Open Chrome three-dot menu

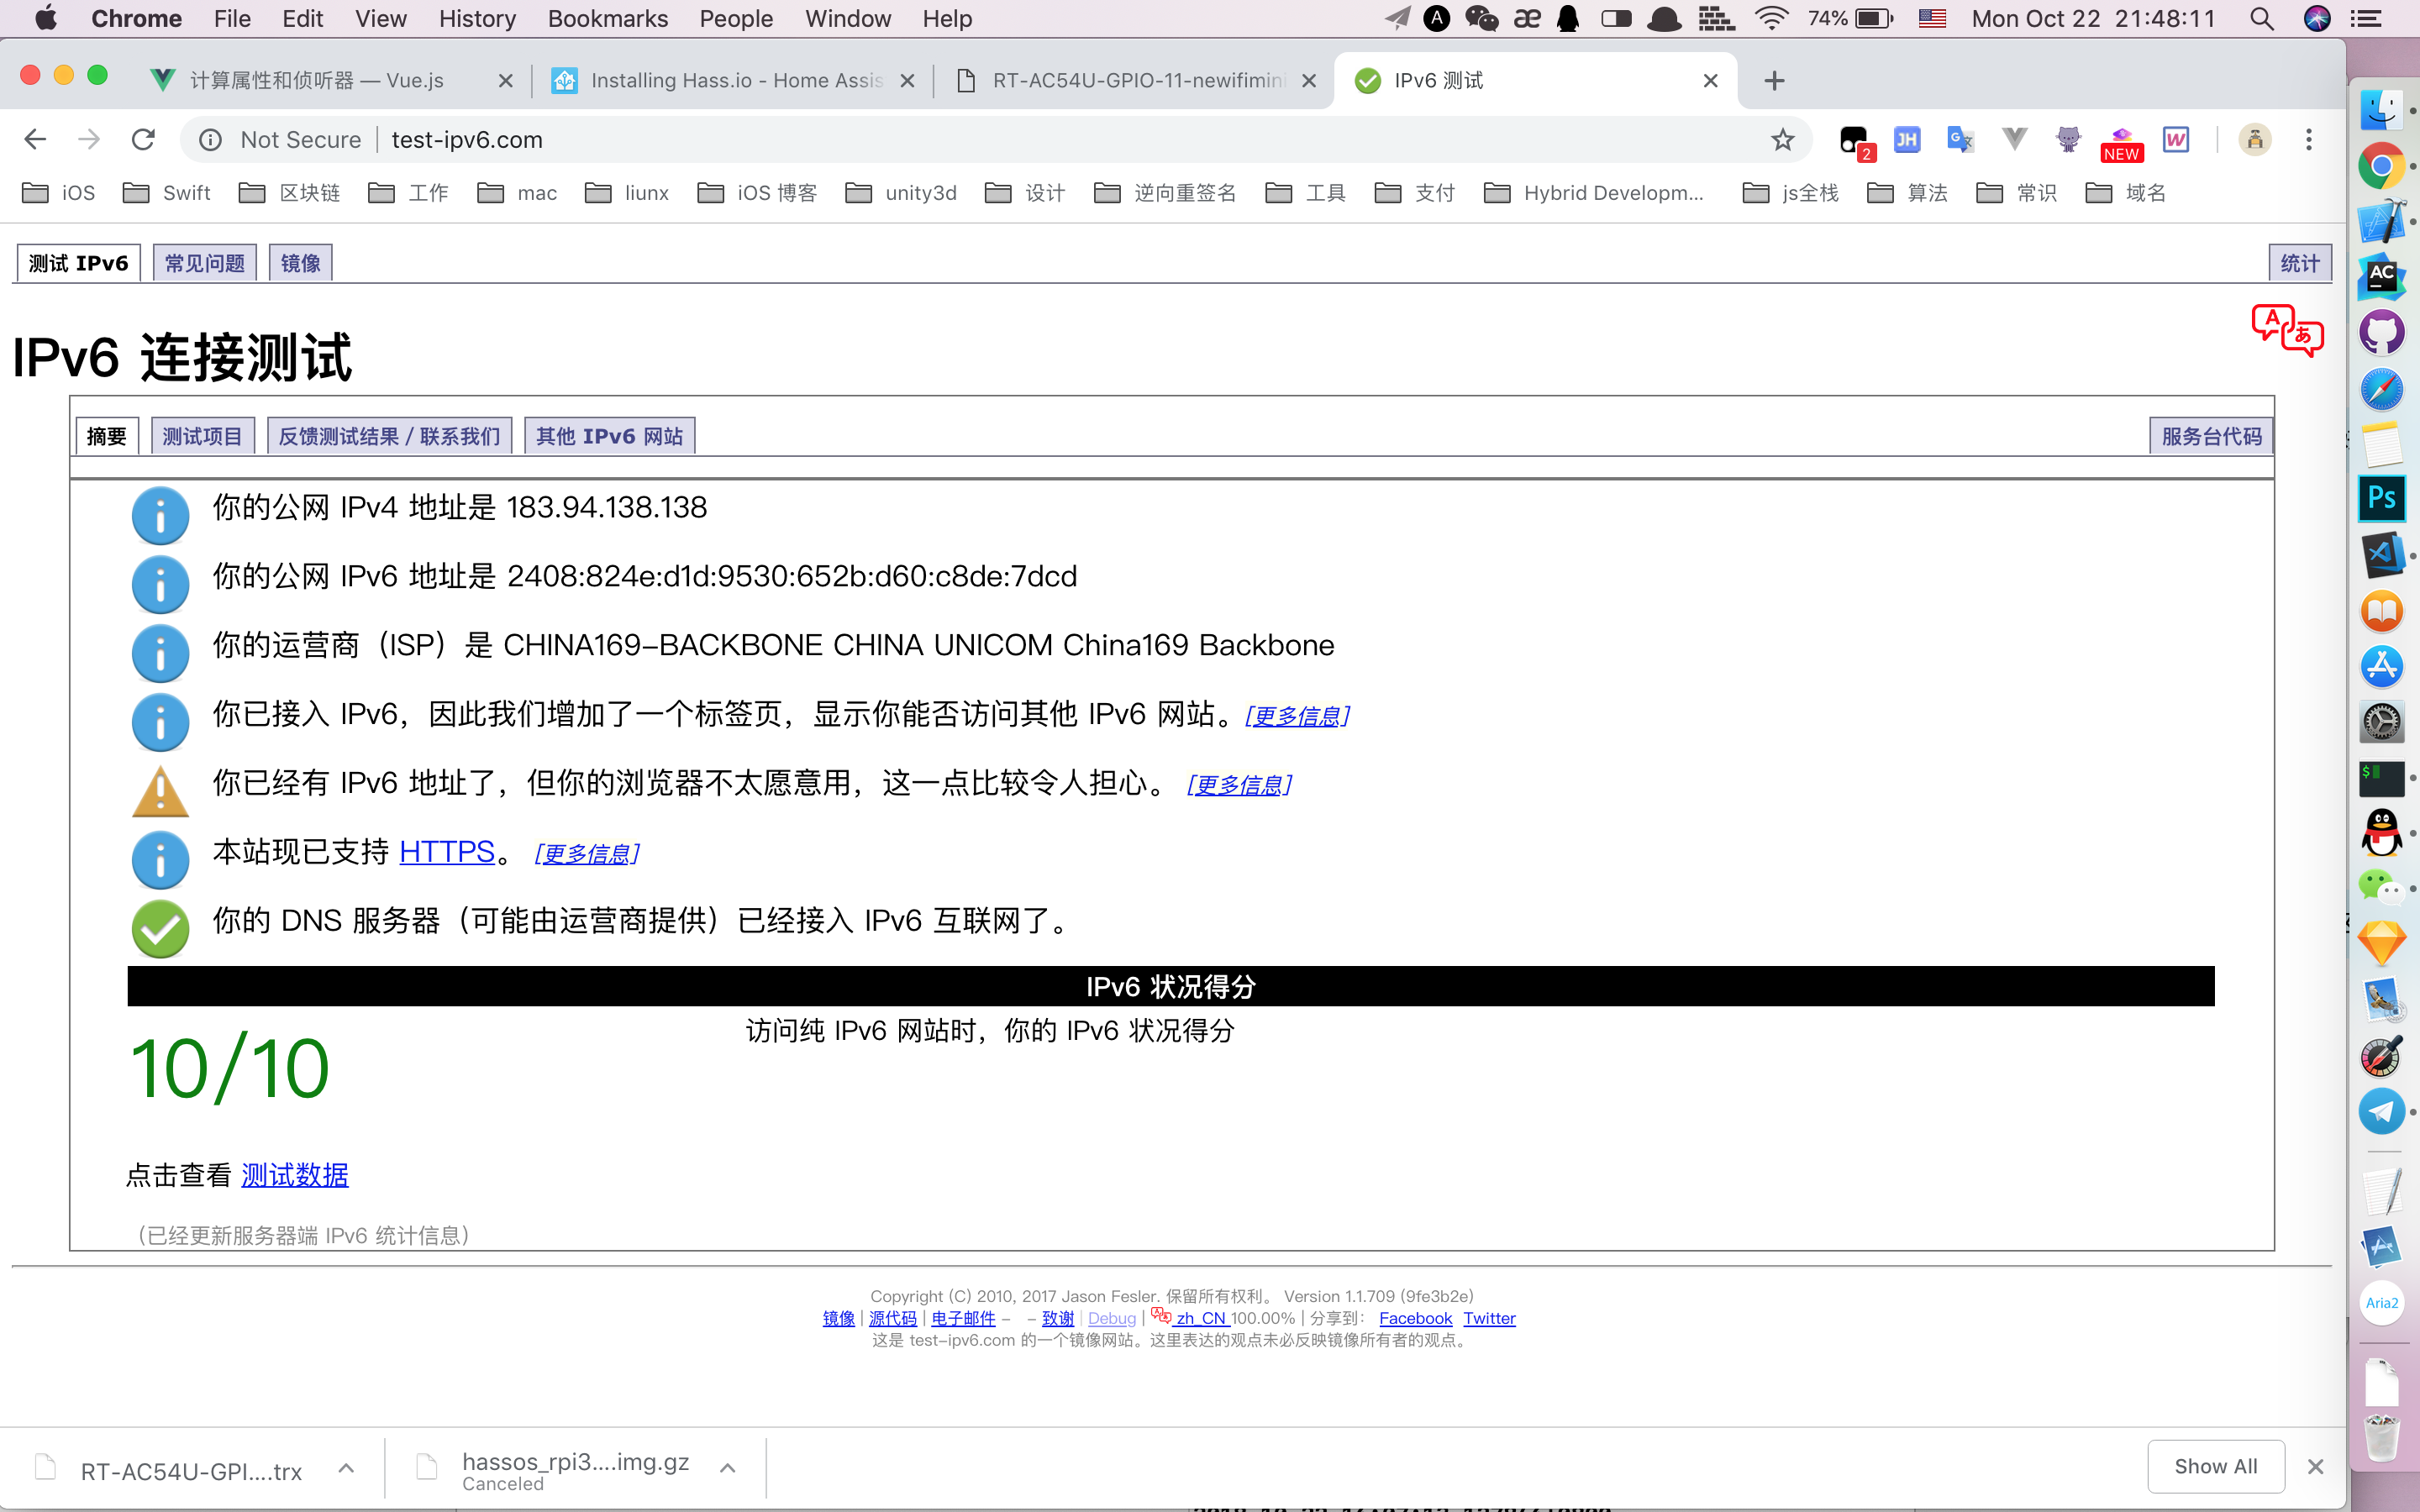tap(2308, 140)
